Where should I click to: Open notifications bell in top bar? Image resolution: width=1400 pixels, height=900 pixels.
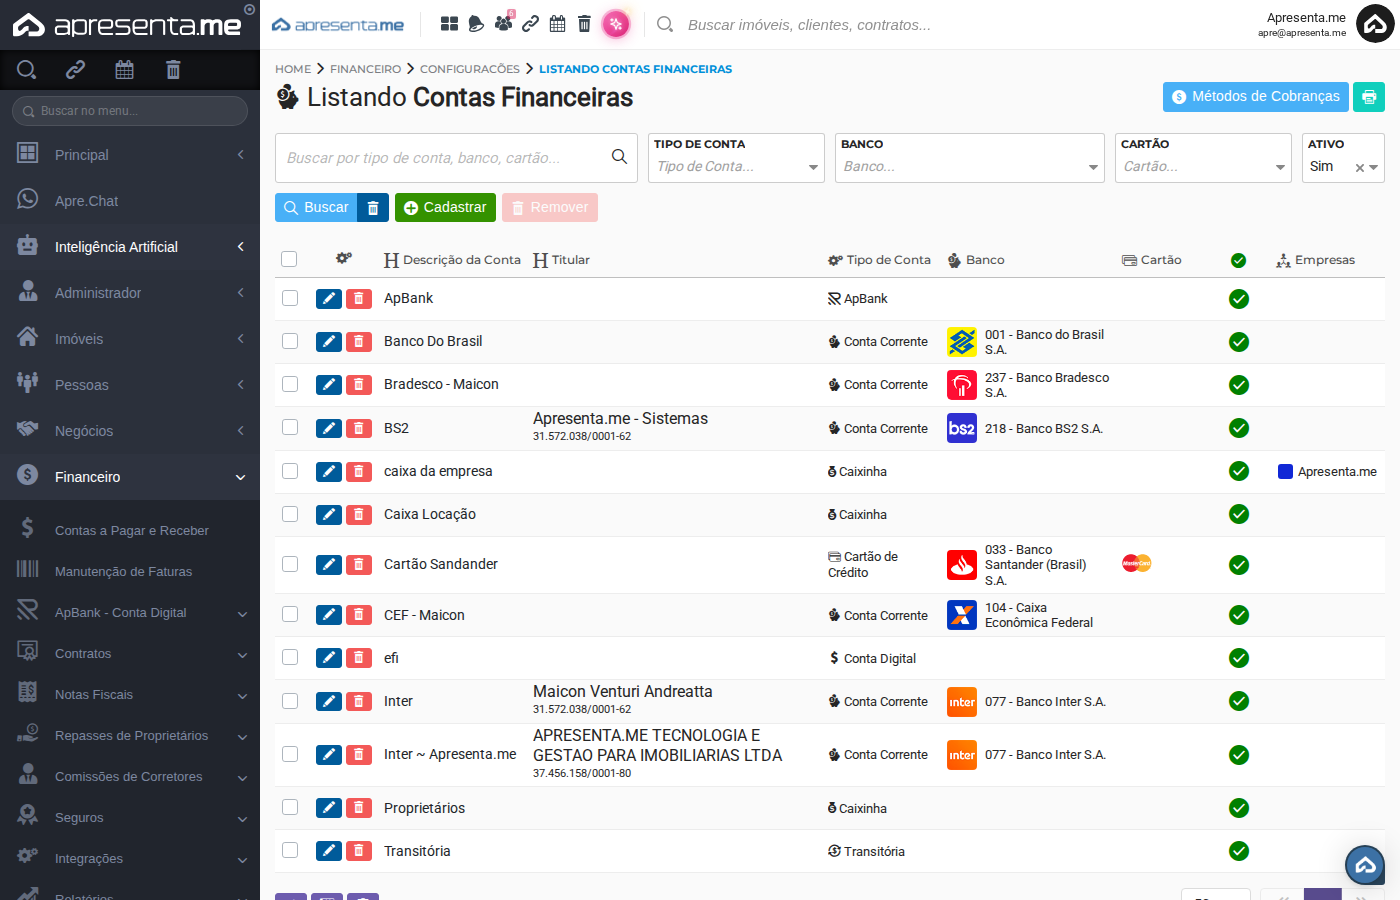[x=476, y=24]
